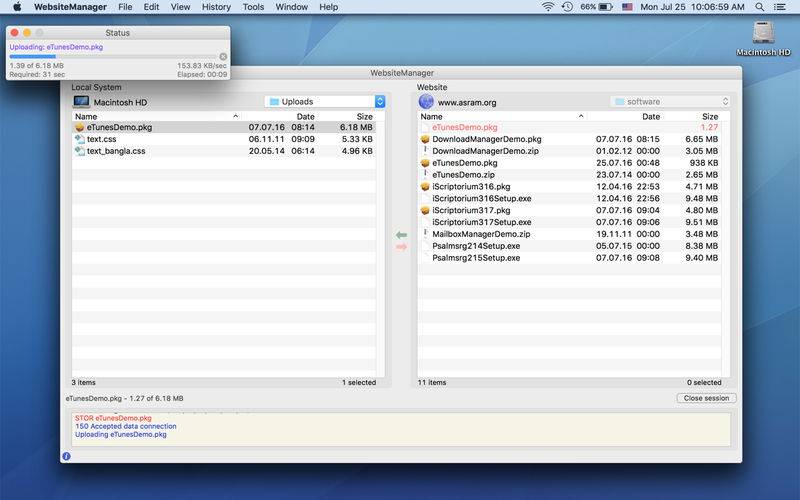Select local file text.css

pyautogui.click(x=224, y=139)
